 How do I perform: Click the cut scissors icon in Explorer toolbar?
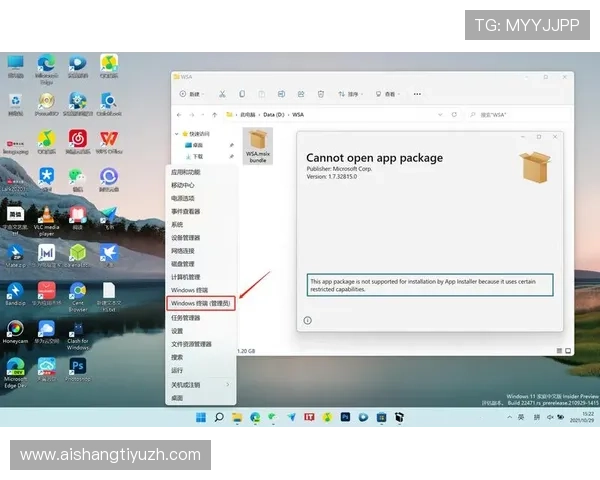[221, 94]
